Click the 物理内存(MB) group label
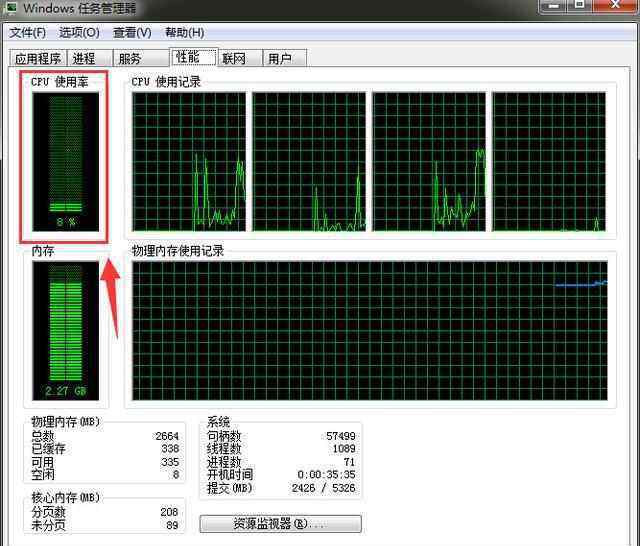The height and width of the screenshot is (546, 640). point(66,422)
